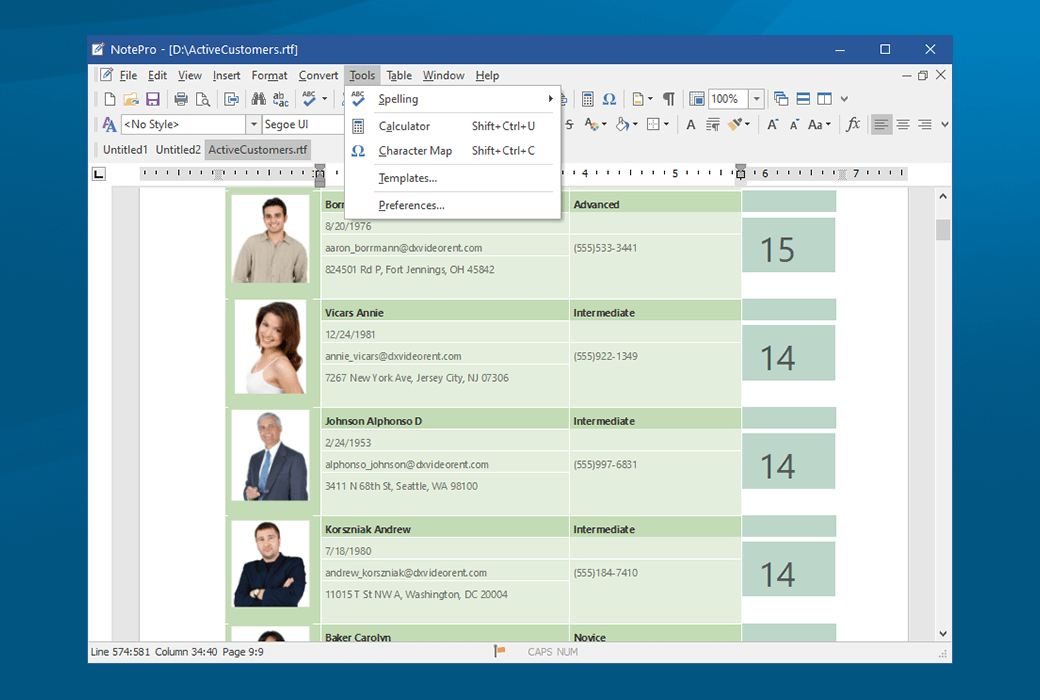This screenshot has height=700, width=1040.
Task: Tile windows vertically
Action: pyautogui.click(x=824, y=99)
